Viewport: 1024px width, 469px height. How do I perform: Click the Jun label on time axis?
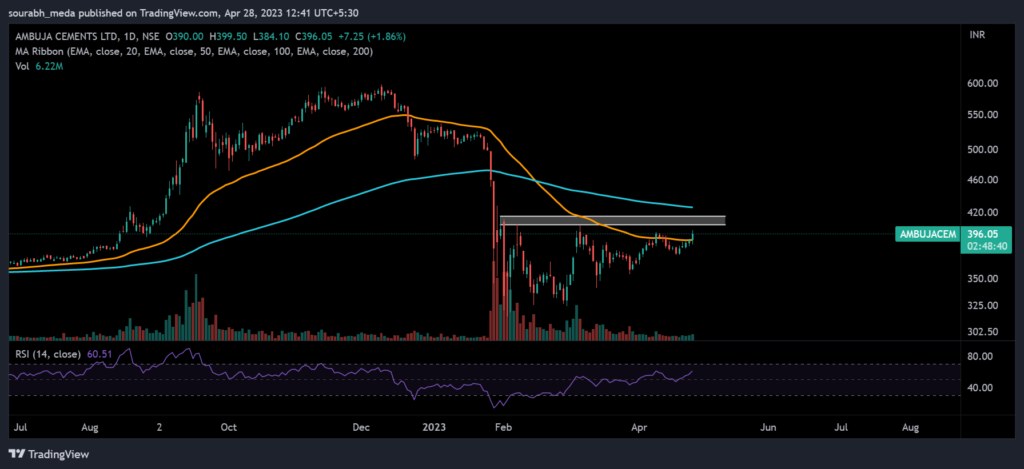click(x=769, y=428)
